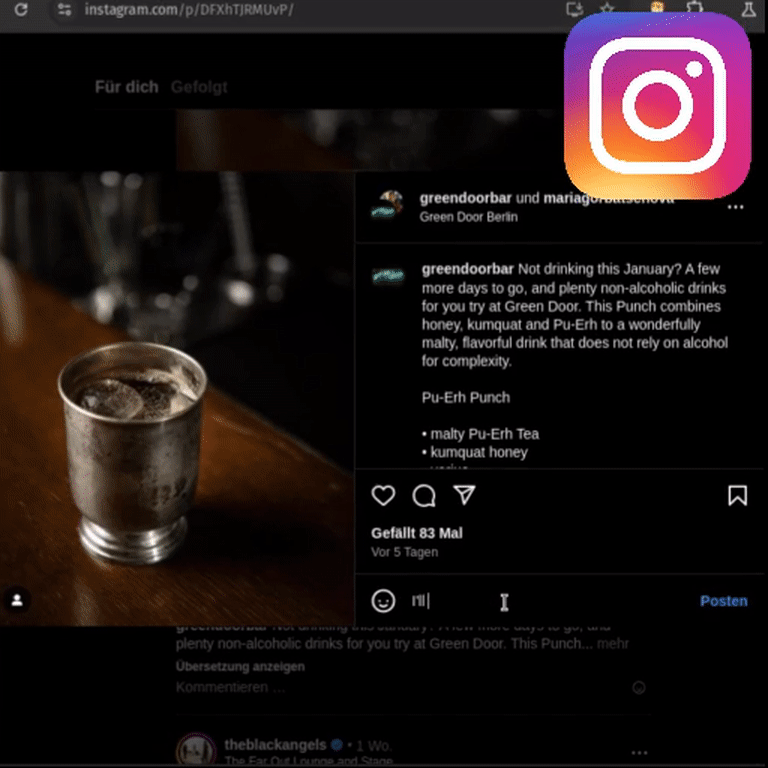Click the instagram.com address bar URL
The height and width of the screenshot is (768, 768).
189,9
